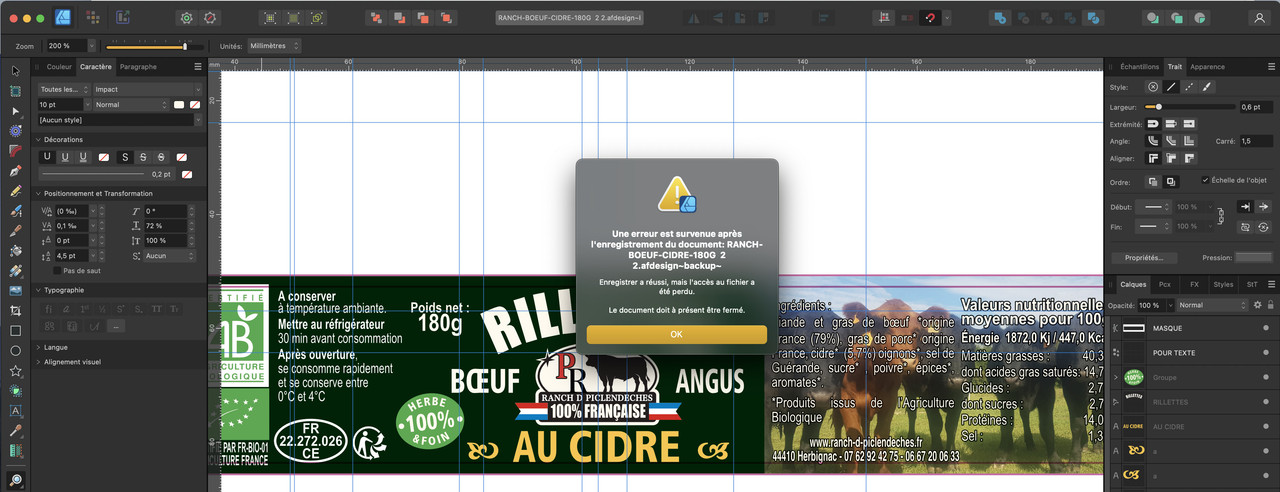The height and width of the screenshot is (492, 1280).
Task: Select round cap stroke extremity
Action: click(1153, 124)
